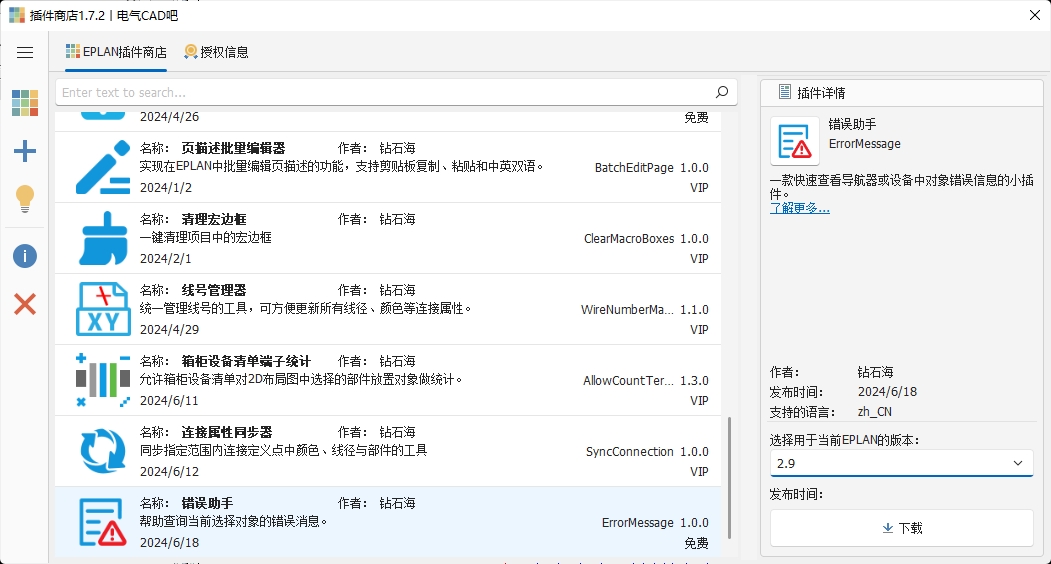Click the lightbulb tips icon
Viewport: 1051px width, 564px height.
pos(25,199)
